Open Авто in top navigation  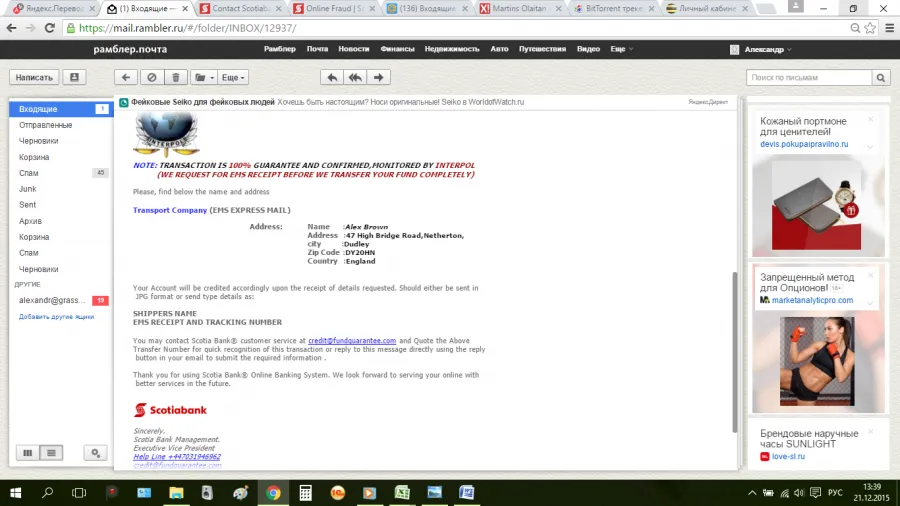point(499,49)
